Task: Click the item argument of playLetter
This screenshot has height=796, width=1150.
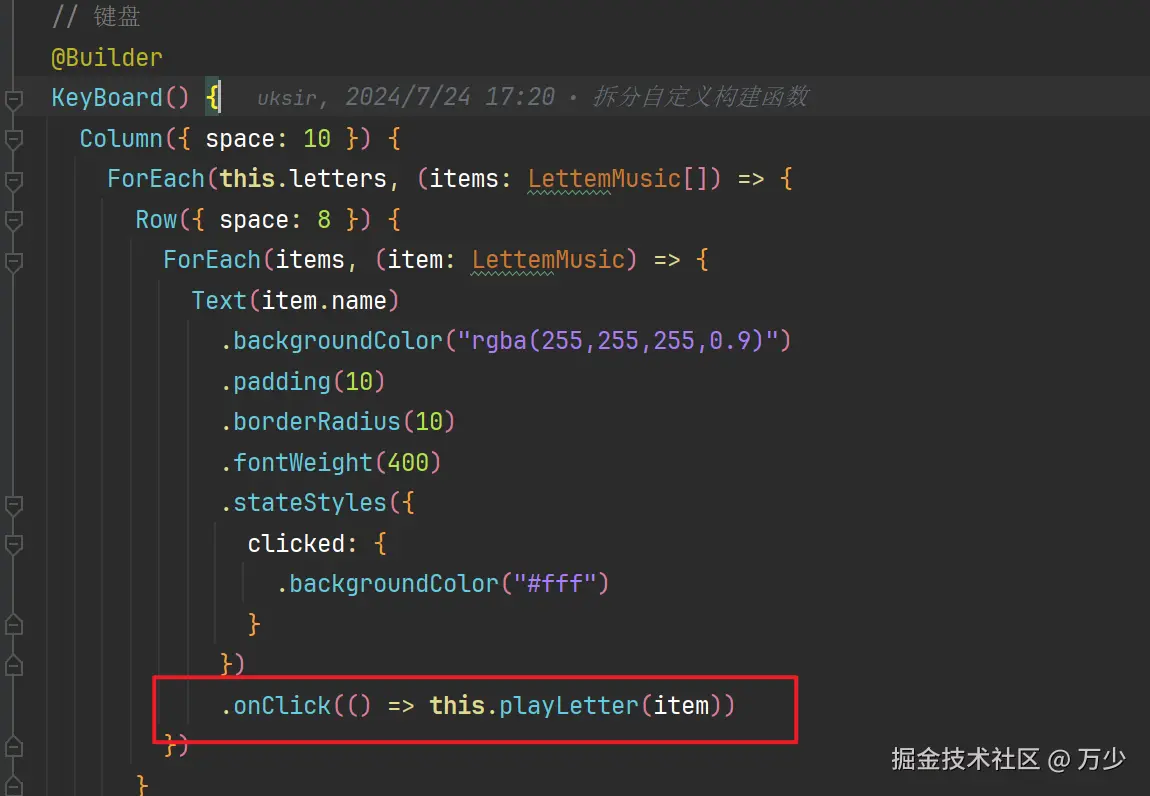Action: pyautogui.click(x=681, y=706)
